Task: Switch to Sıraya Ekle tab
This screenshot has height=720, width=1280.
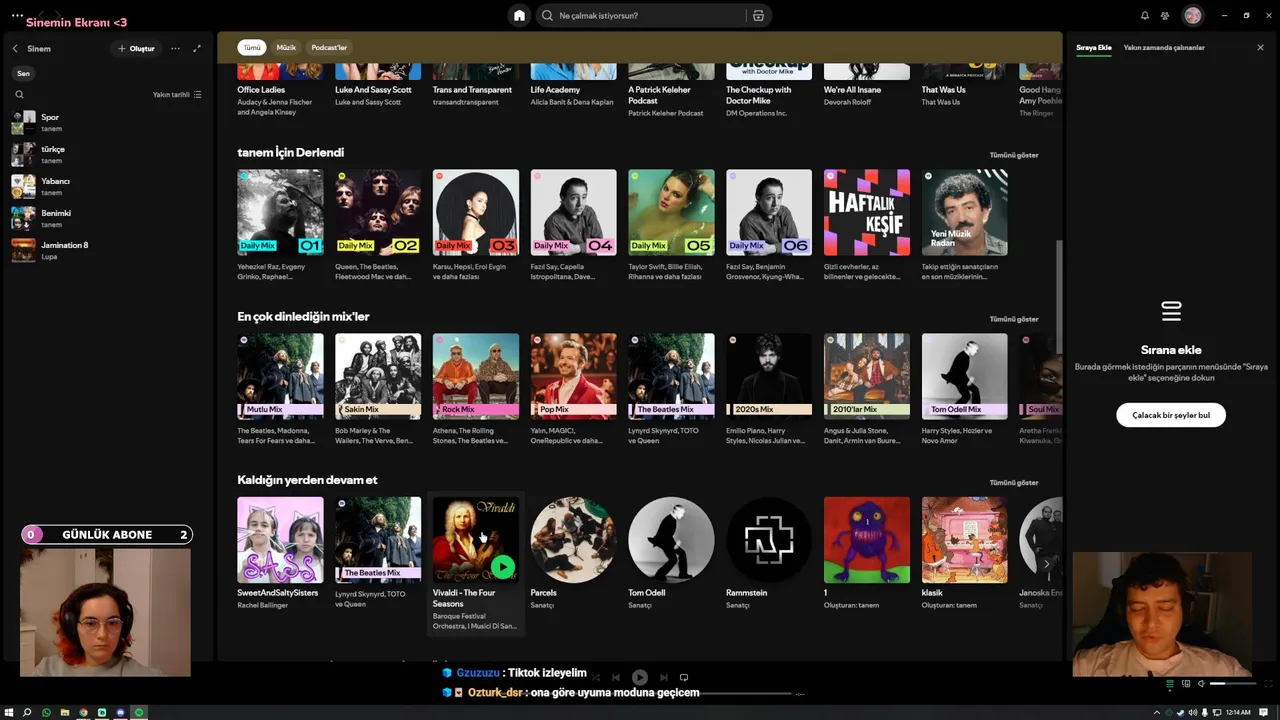Action: click(x=1094, y=47)
